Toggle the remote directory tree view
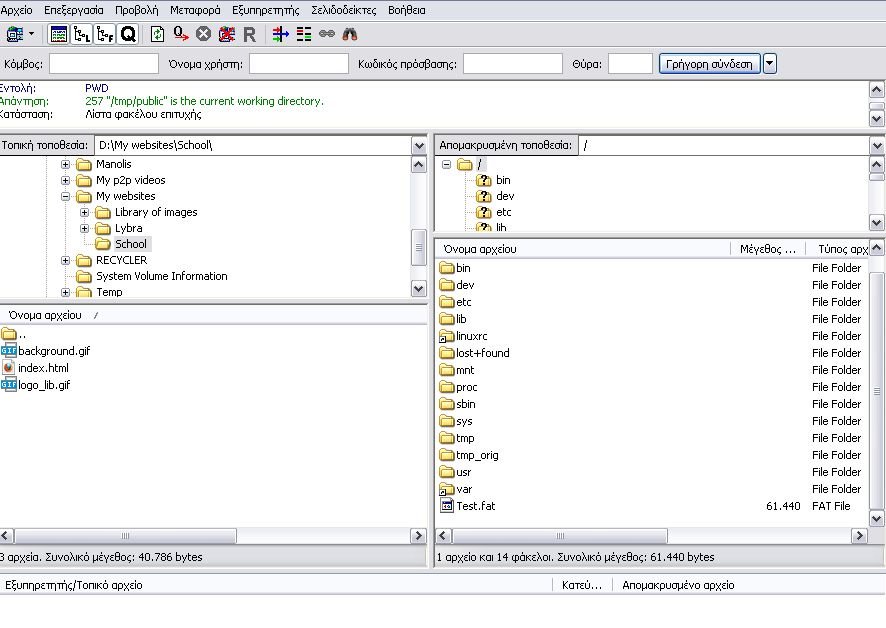The width and height of the screenshot is (886, 628). pos(105,34)
